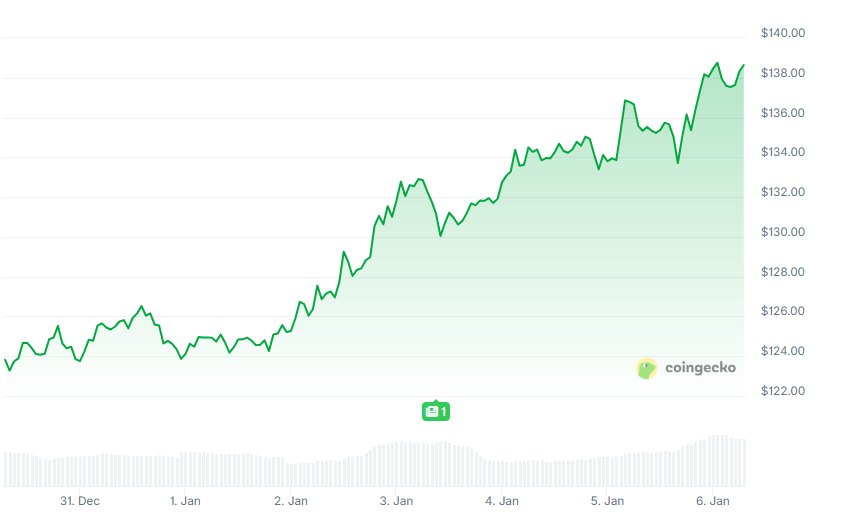This screenshot has height=530, width=847.
Task: Click the $130.00 price label
Action: click(783, 232)
